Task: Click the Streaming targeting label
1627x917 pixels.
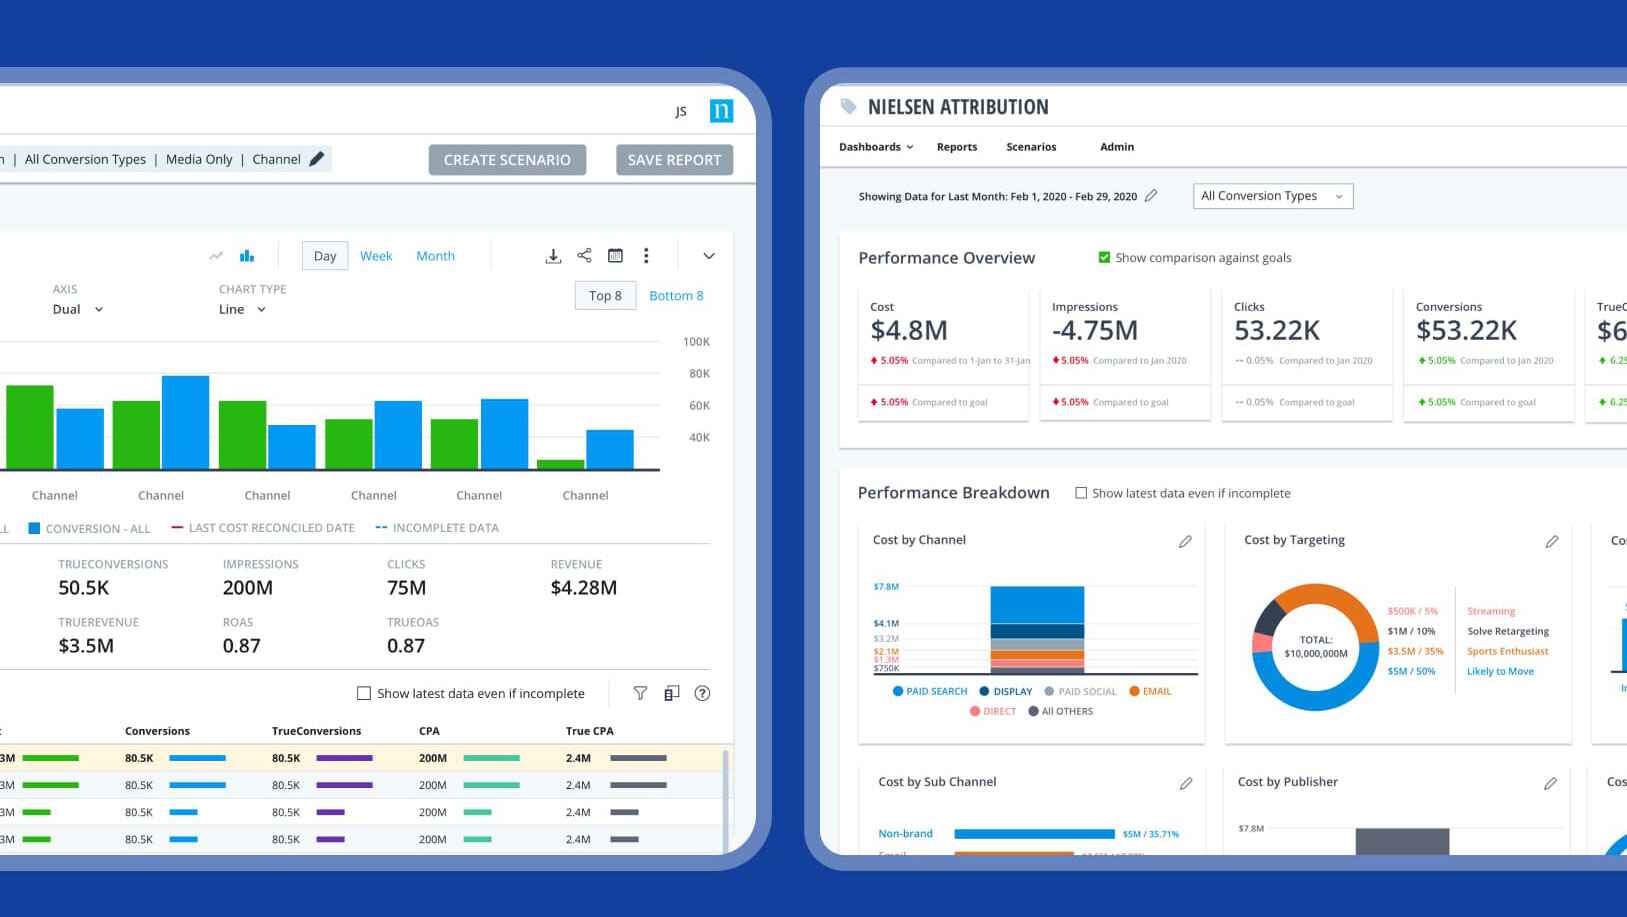Action: click(1491, 611)
